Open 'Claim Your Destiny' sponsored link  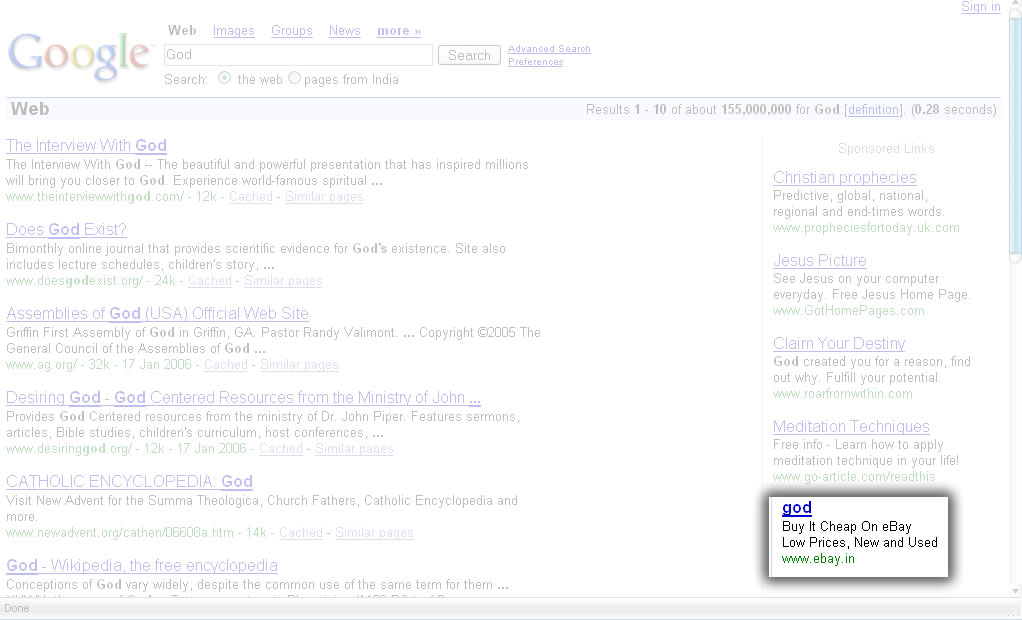click(x=839, y=344)
